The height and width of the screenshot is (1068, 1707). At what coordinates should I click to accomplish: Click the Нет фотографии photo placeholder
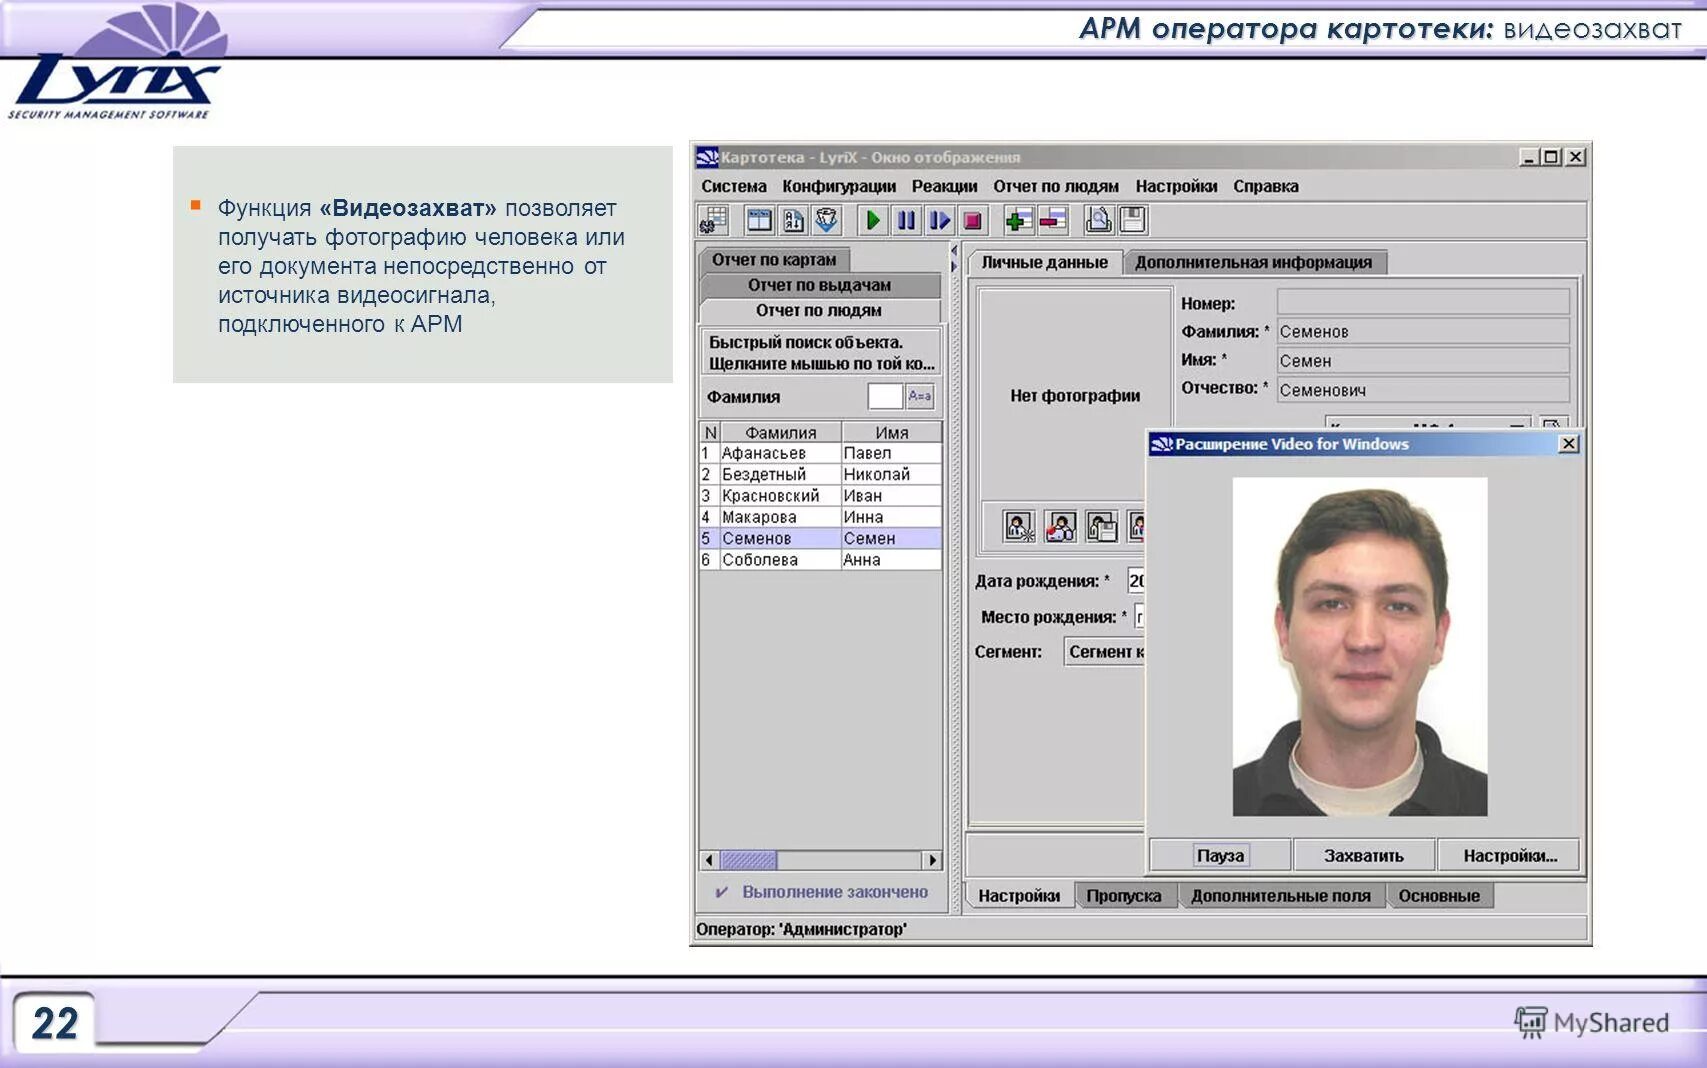1074,395
